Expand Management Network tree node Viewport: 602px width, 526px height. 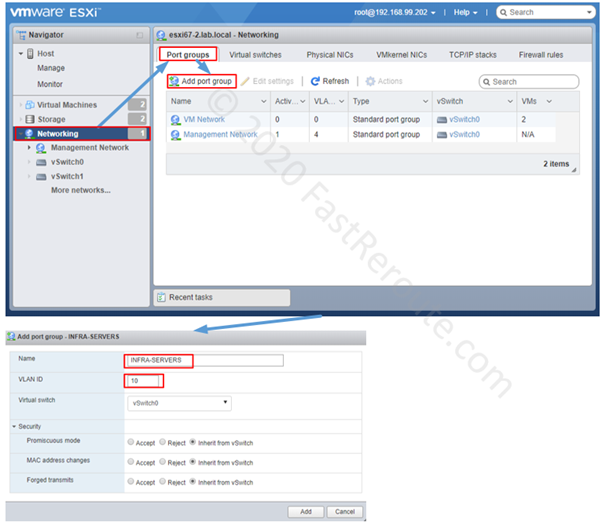pos(29,148)
